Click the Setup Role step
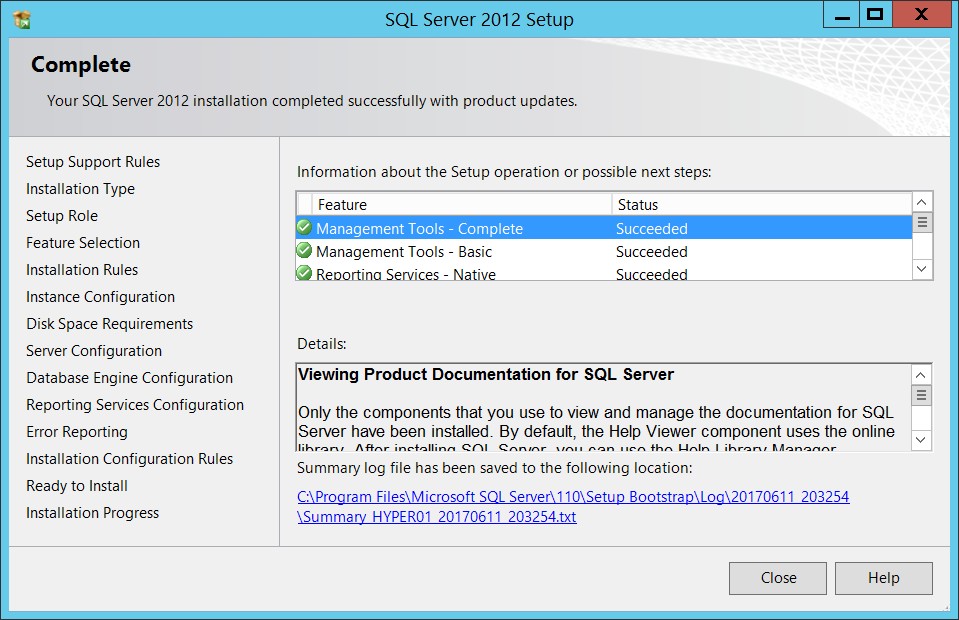 point(62,216)
